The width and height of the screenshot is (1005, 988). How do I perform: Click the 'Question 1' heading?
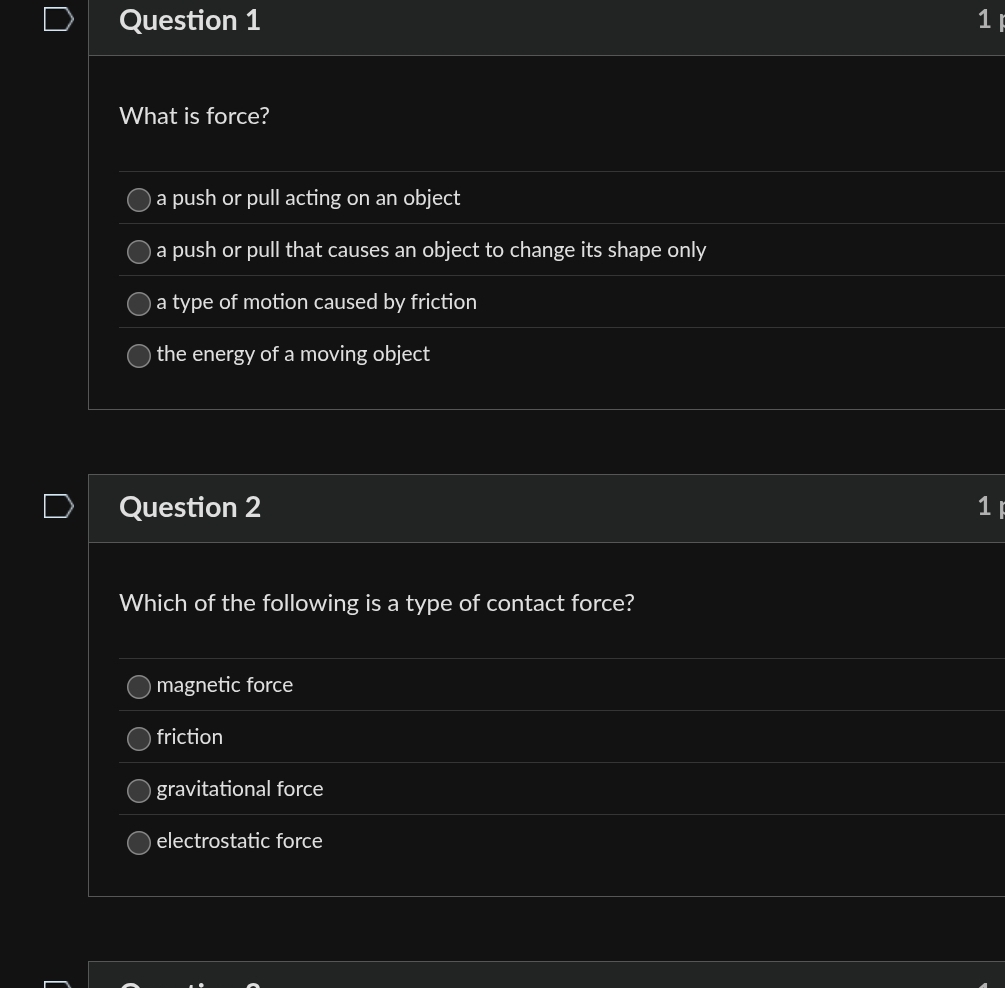point(190,21)
